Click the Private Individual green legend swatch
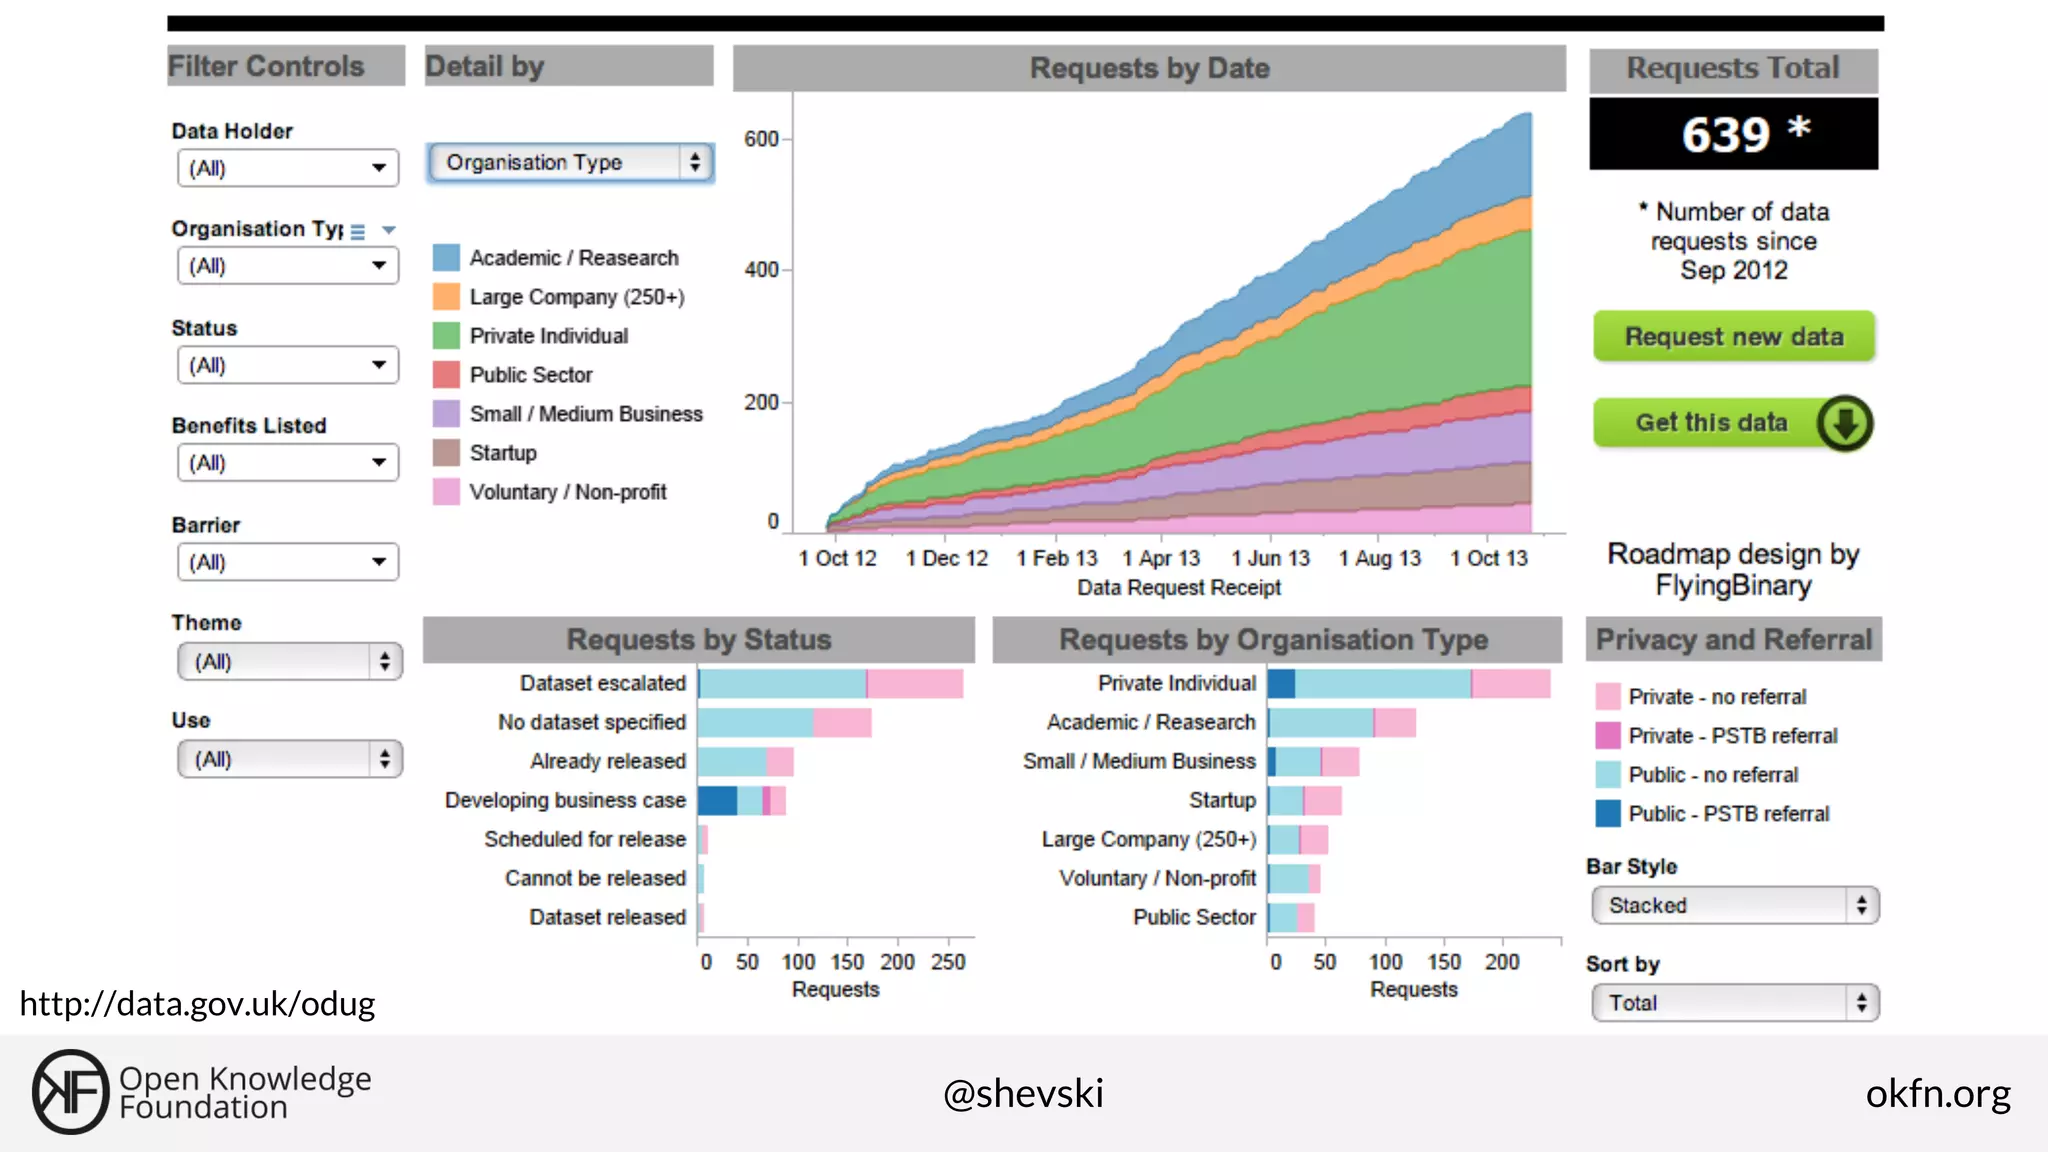 click(446, 336)
